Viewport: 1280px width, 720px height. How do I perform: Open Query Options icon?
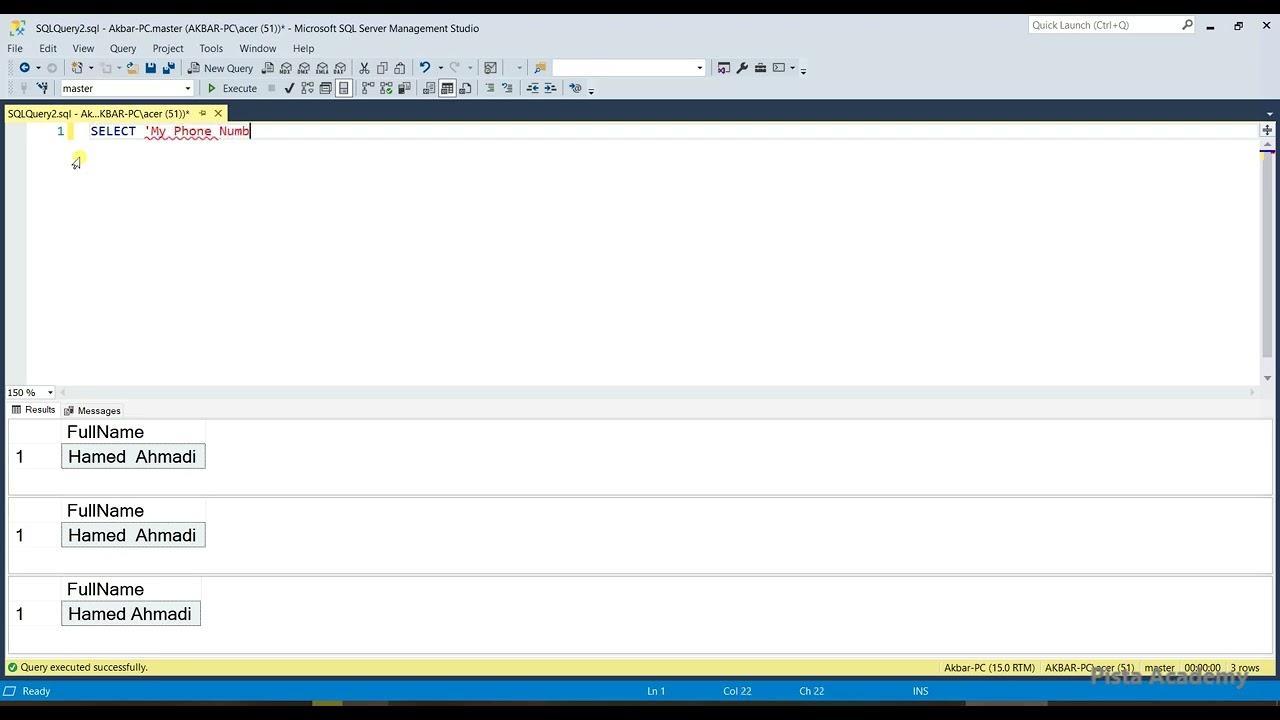(325, 88)
